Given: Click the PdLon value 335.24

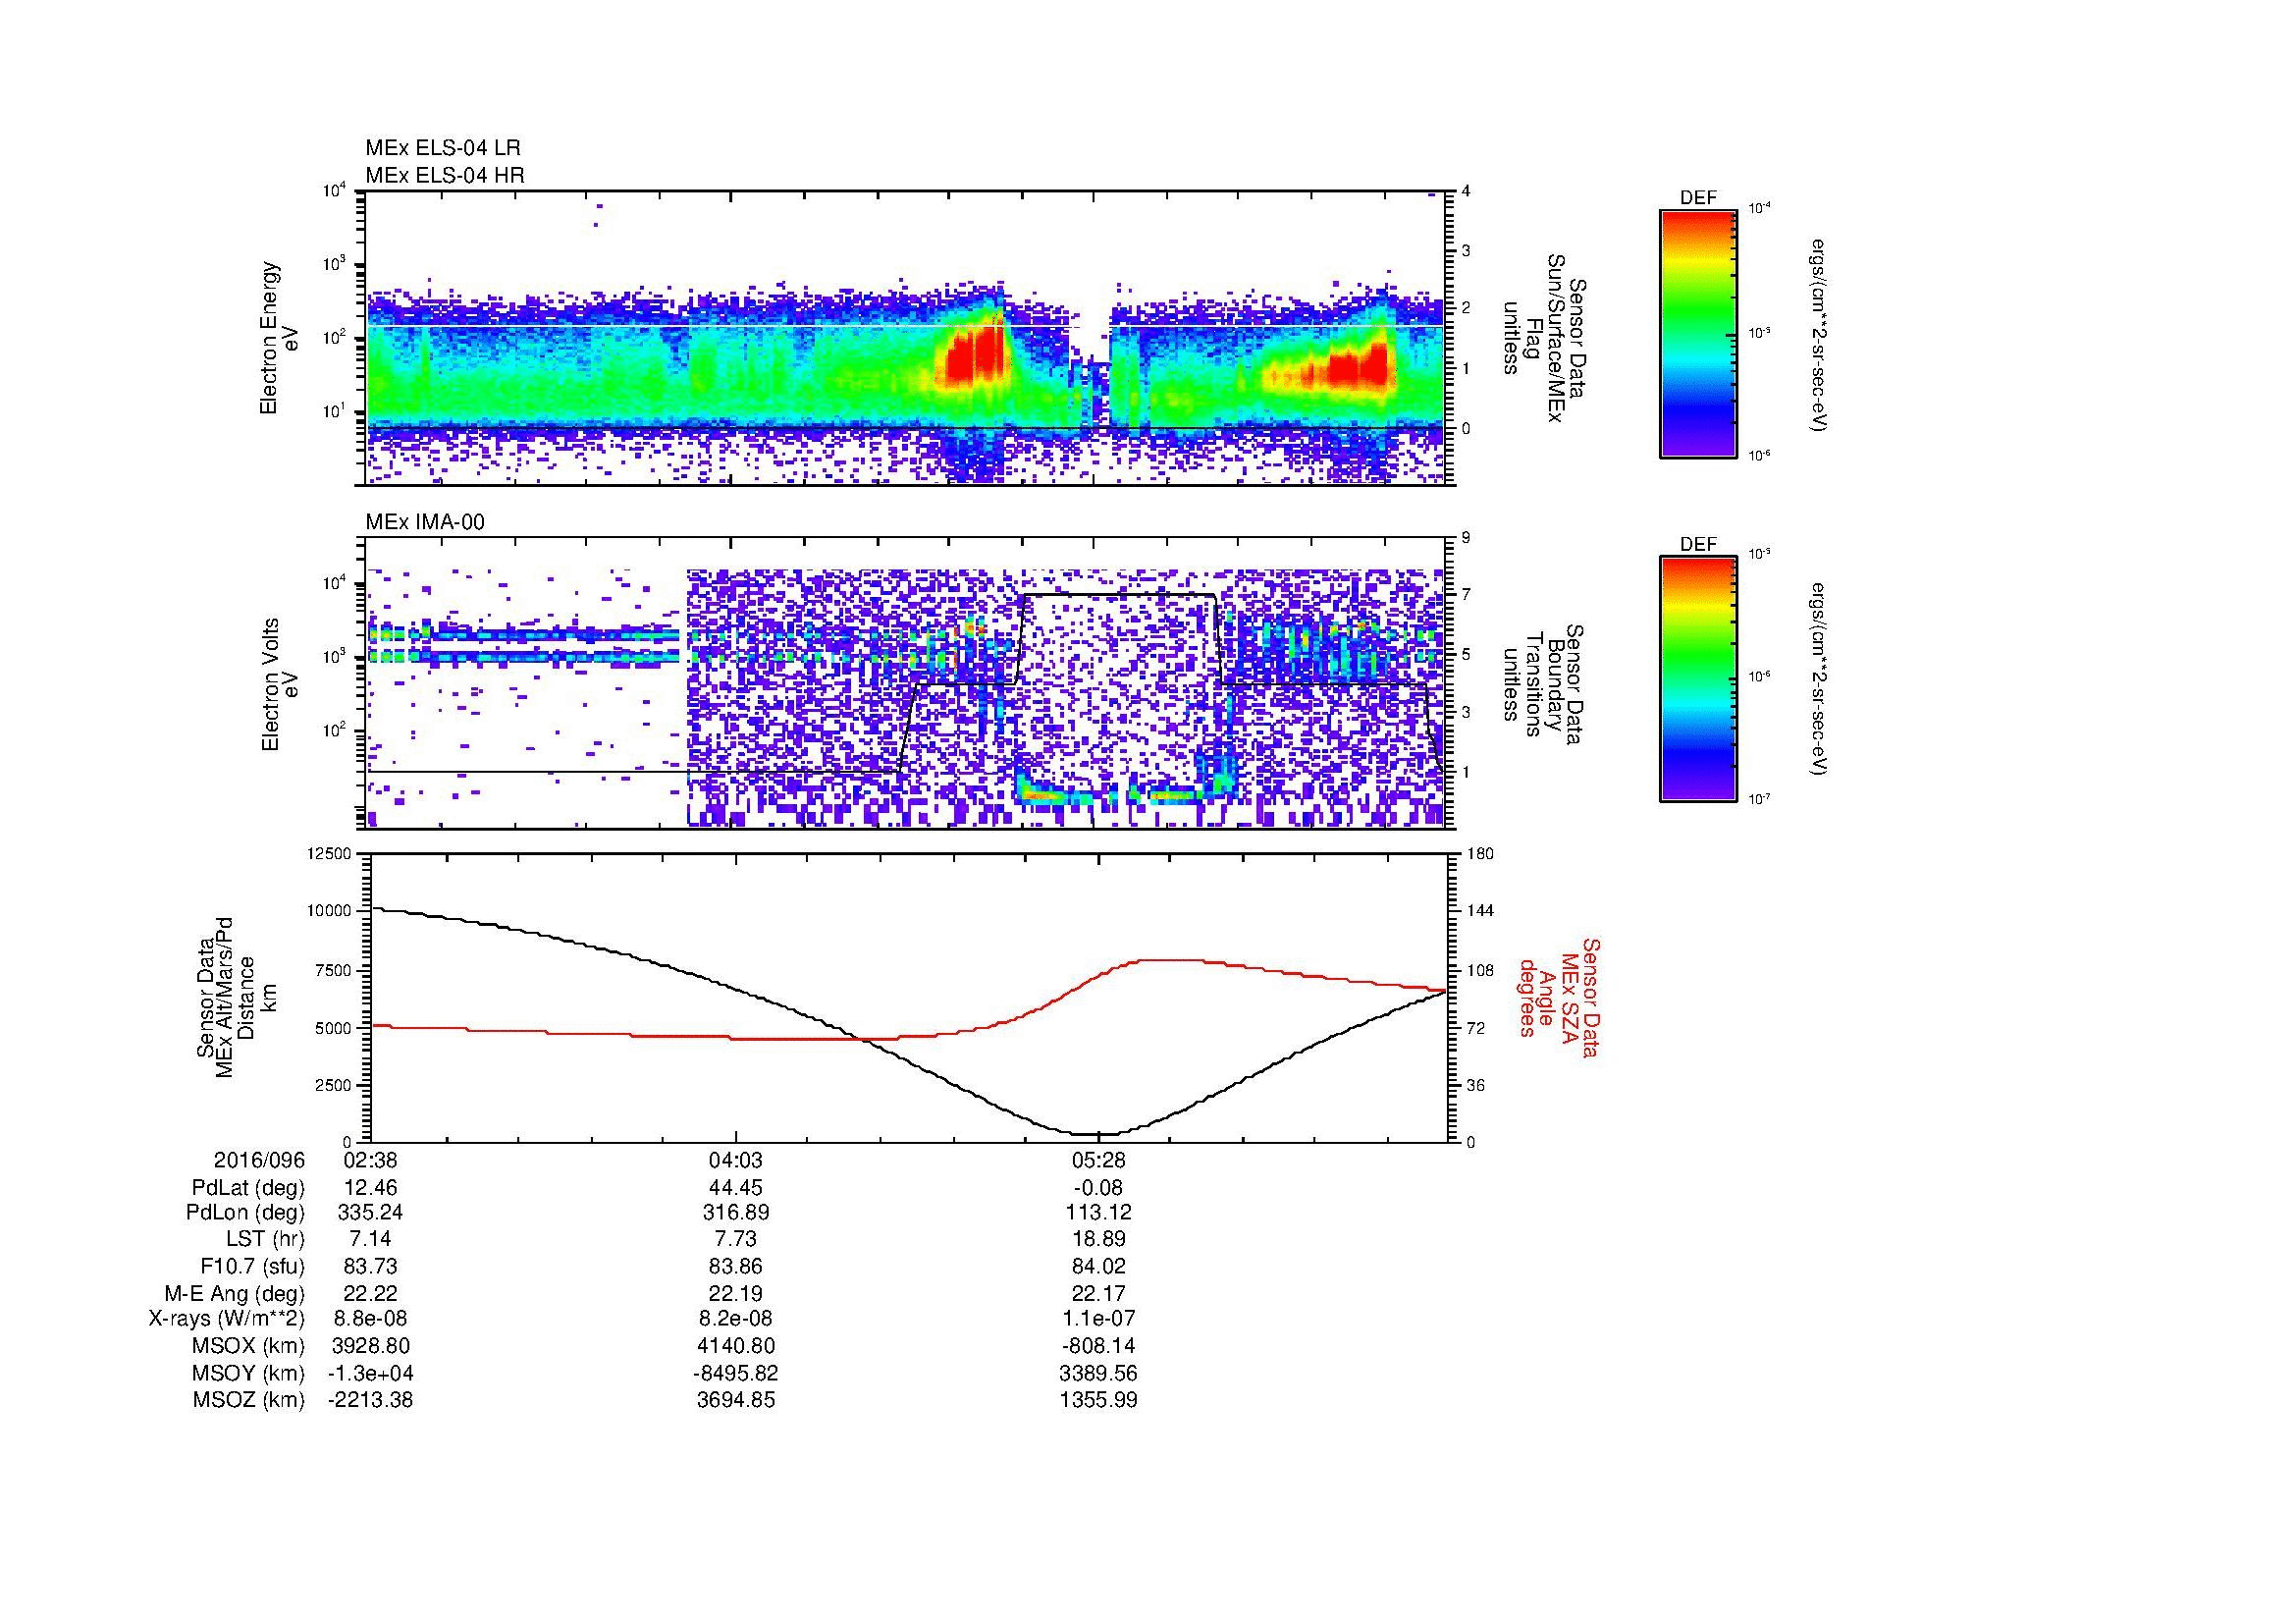Looking at the screenshot, I should tap(370, 1213).
